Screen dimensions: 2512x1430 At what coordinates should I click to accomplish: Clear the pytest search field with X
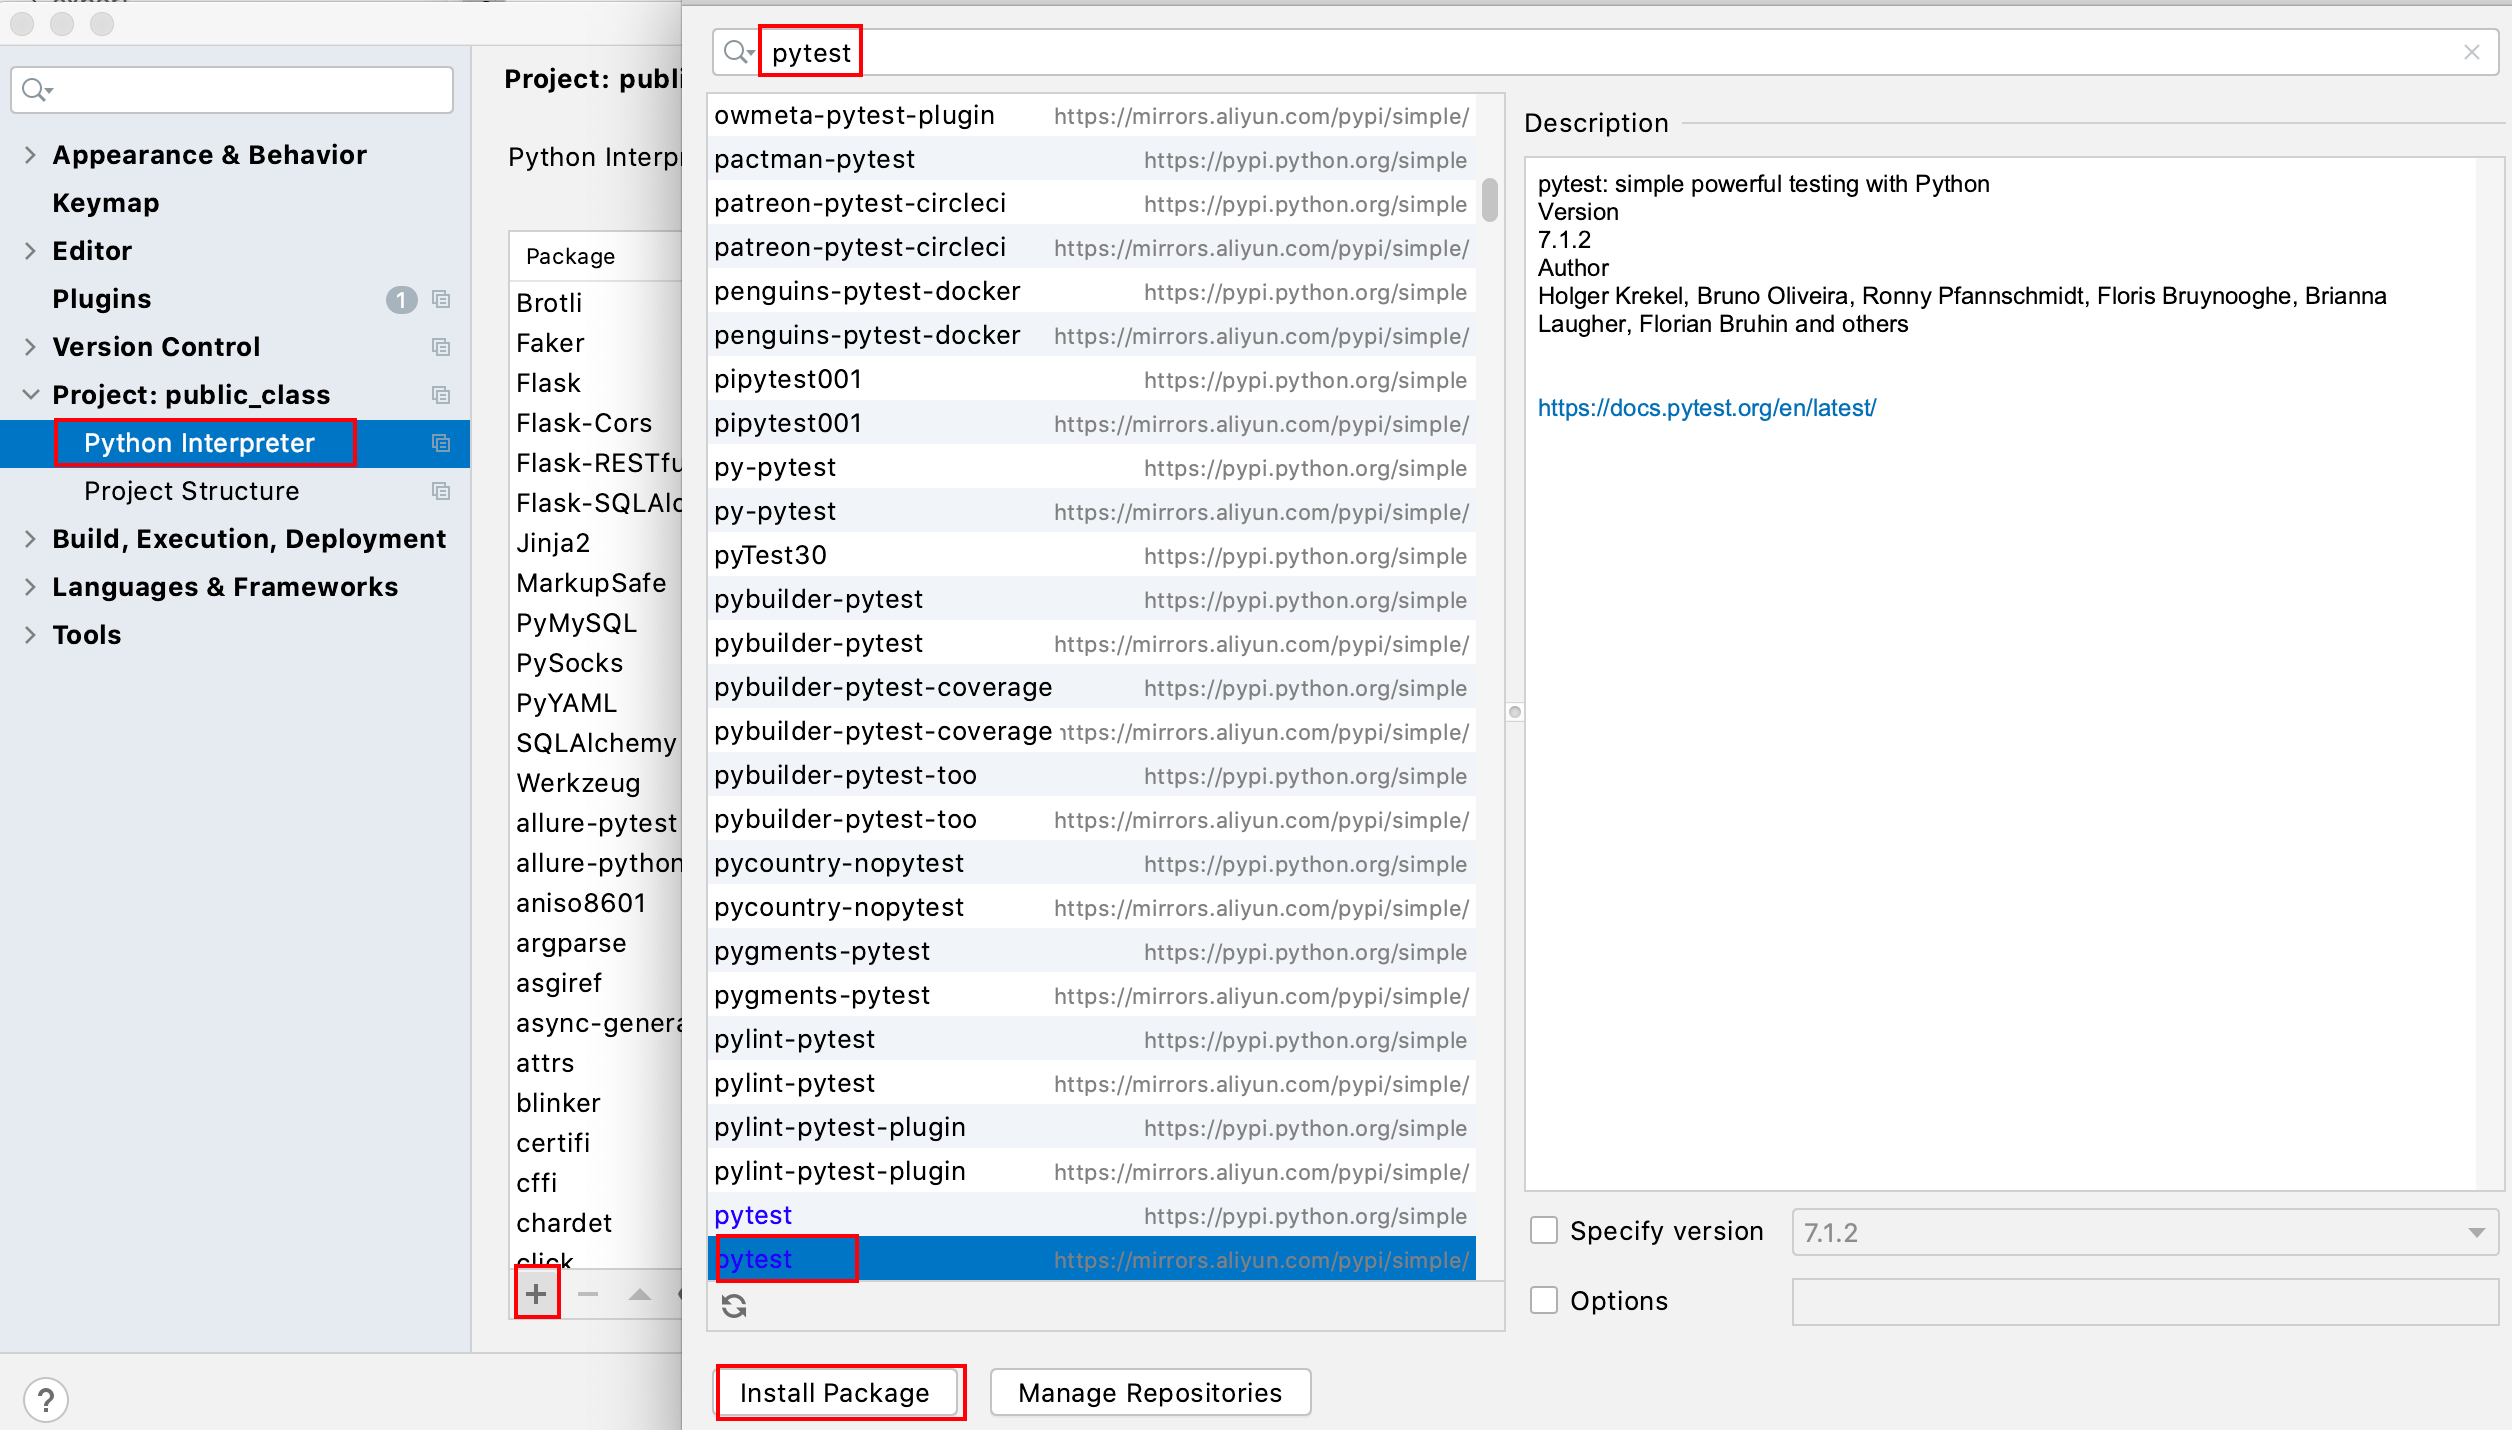click(2472, 52)
